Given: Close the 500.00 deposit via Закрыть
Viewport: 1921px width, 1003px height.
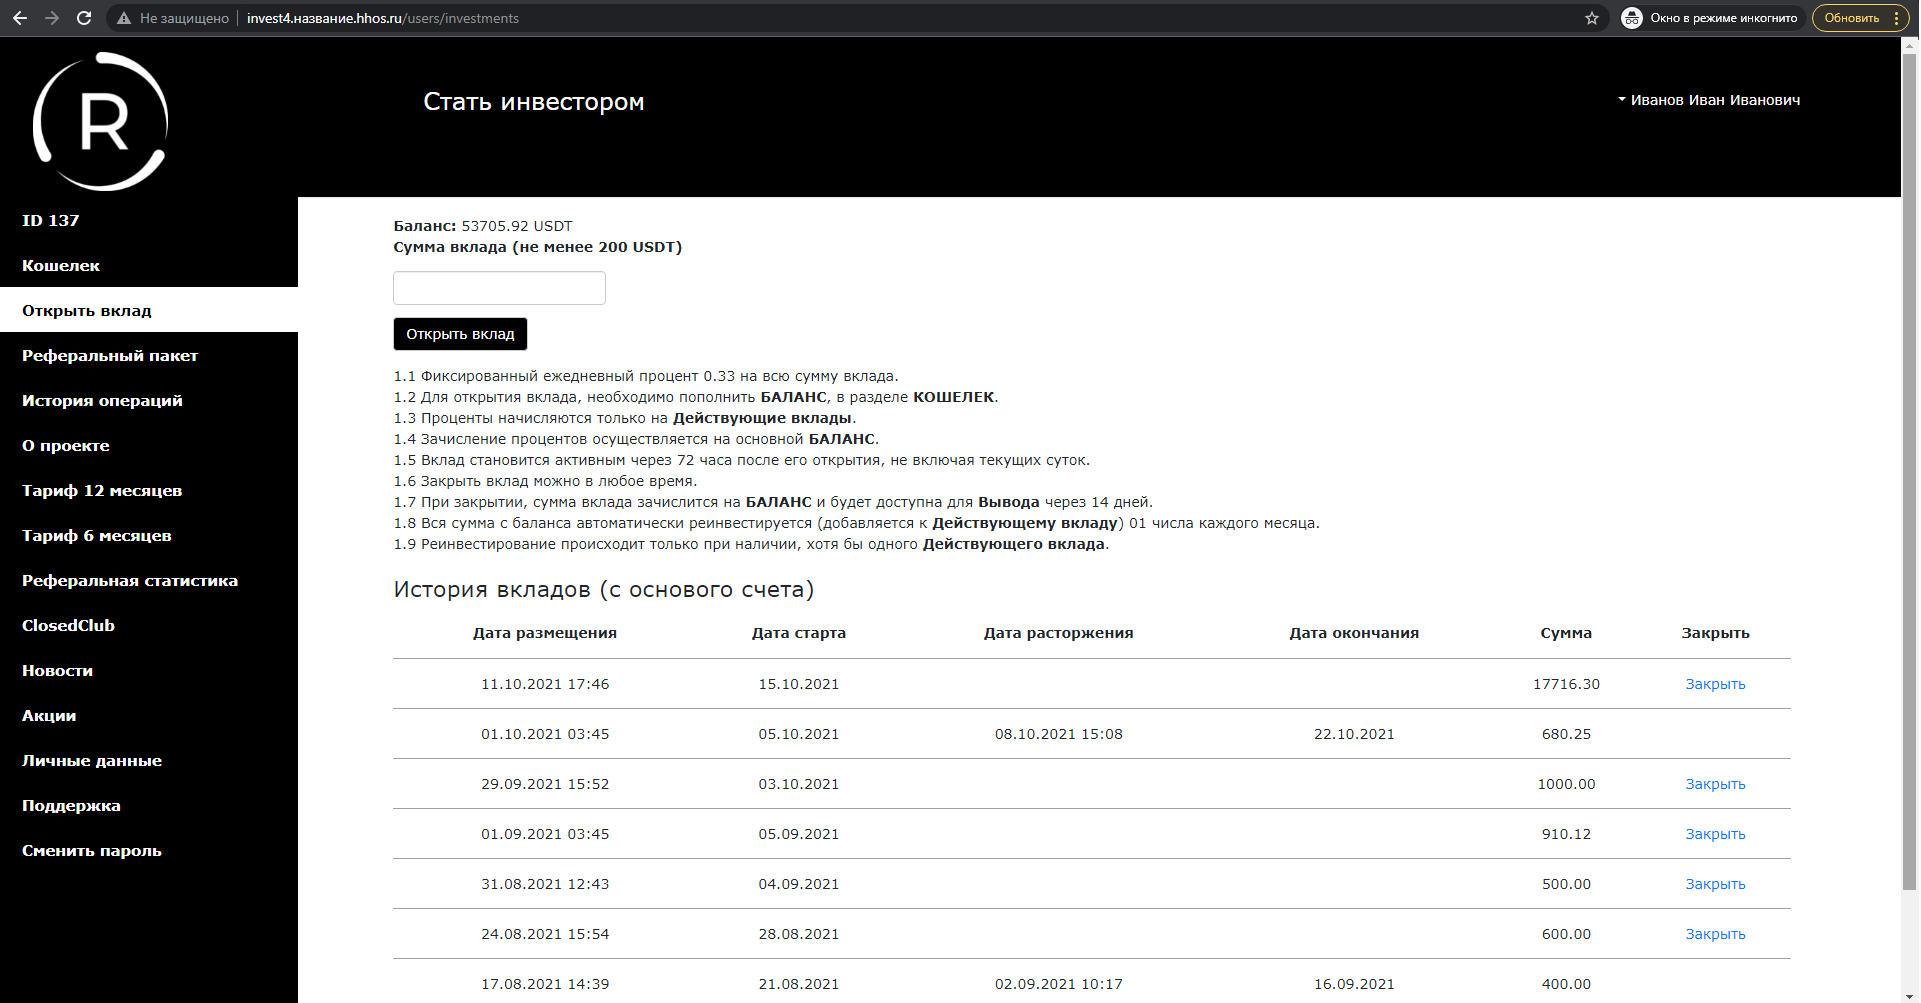Looking at the screenshot, I should coord(1715,884).
